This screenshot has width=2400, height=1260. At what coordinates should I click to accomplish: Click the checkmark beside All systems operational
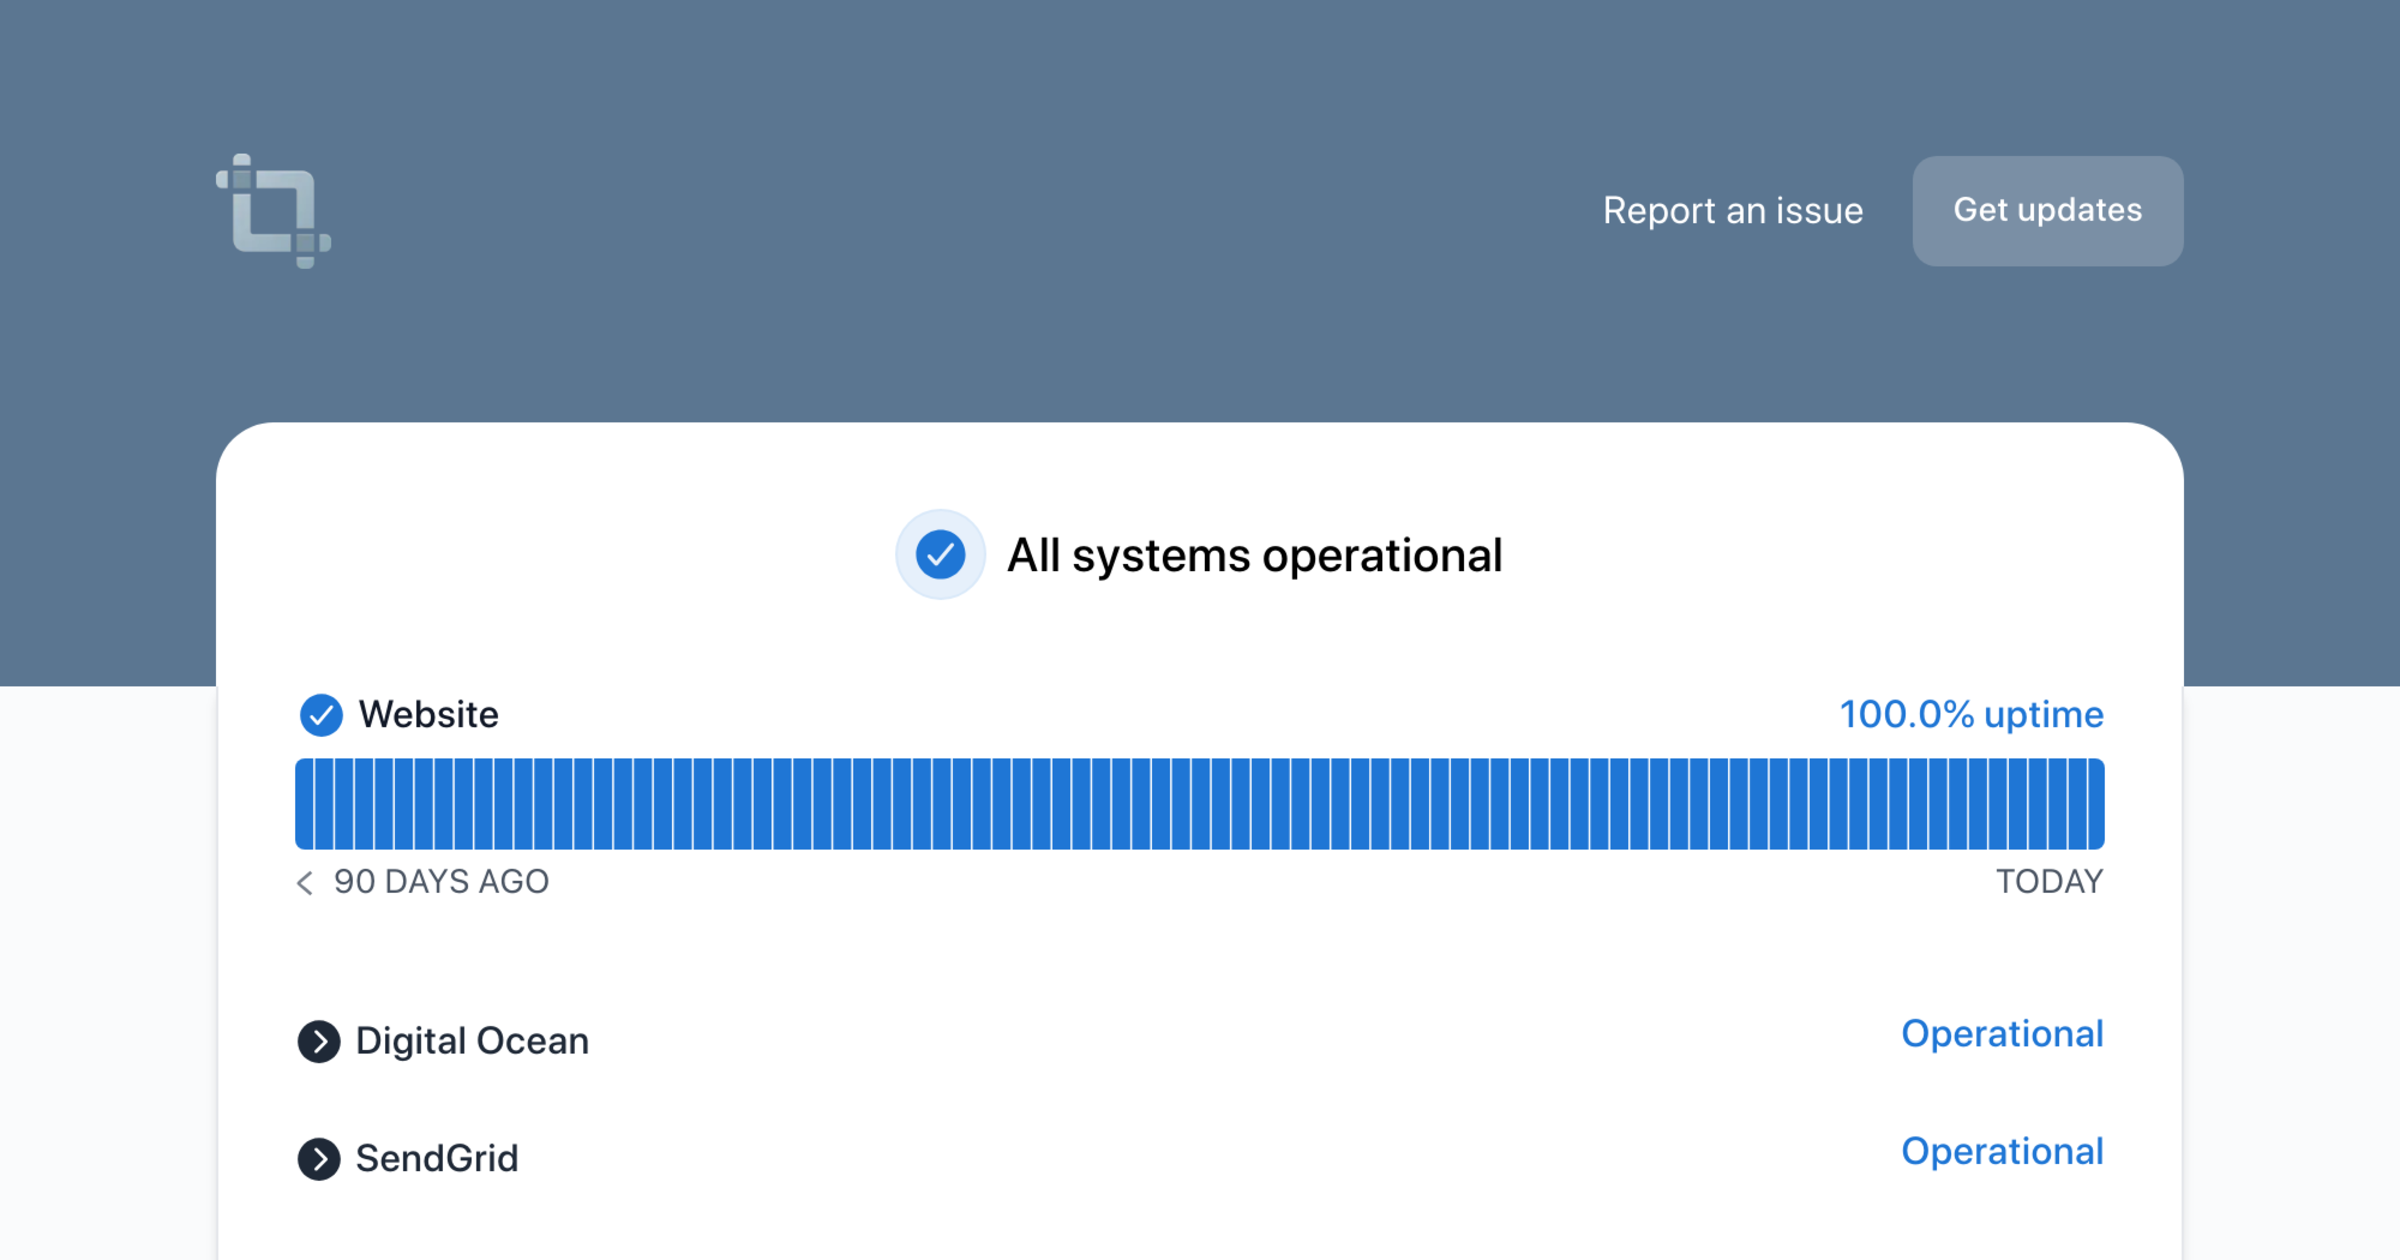pyautogui.click(x=940, y=555)
